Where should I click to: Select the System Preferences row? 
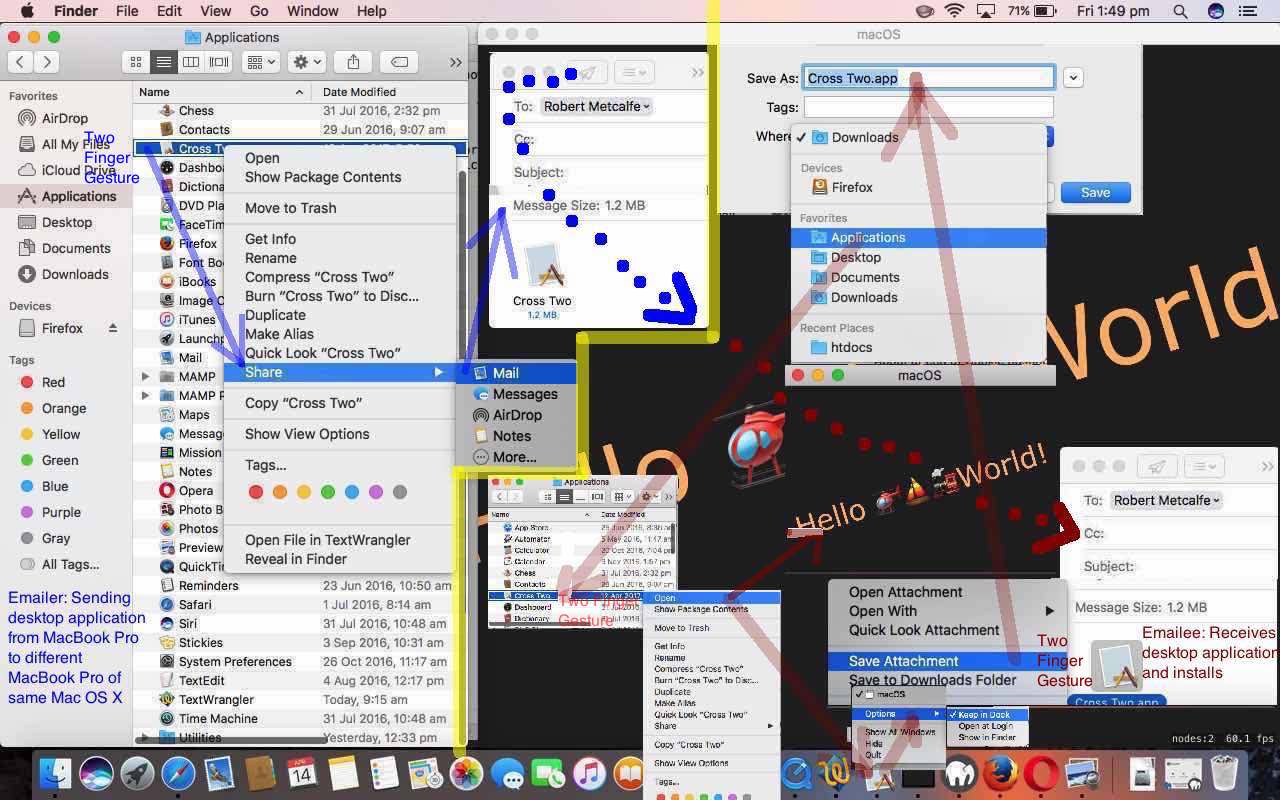[x=300, y=662]
